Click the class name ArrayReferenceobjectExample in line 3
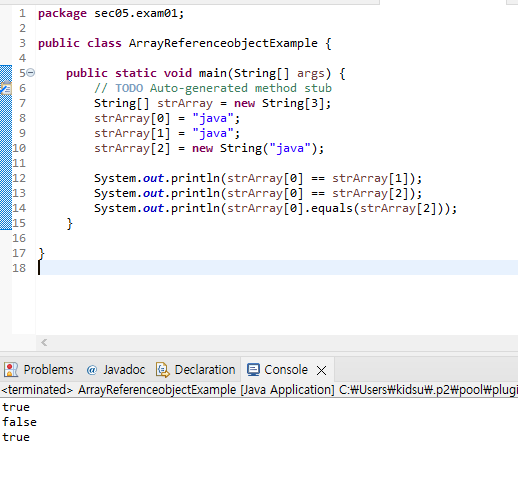The height and width of the screenshot is (484, 518). point(223,43)
